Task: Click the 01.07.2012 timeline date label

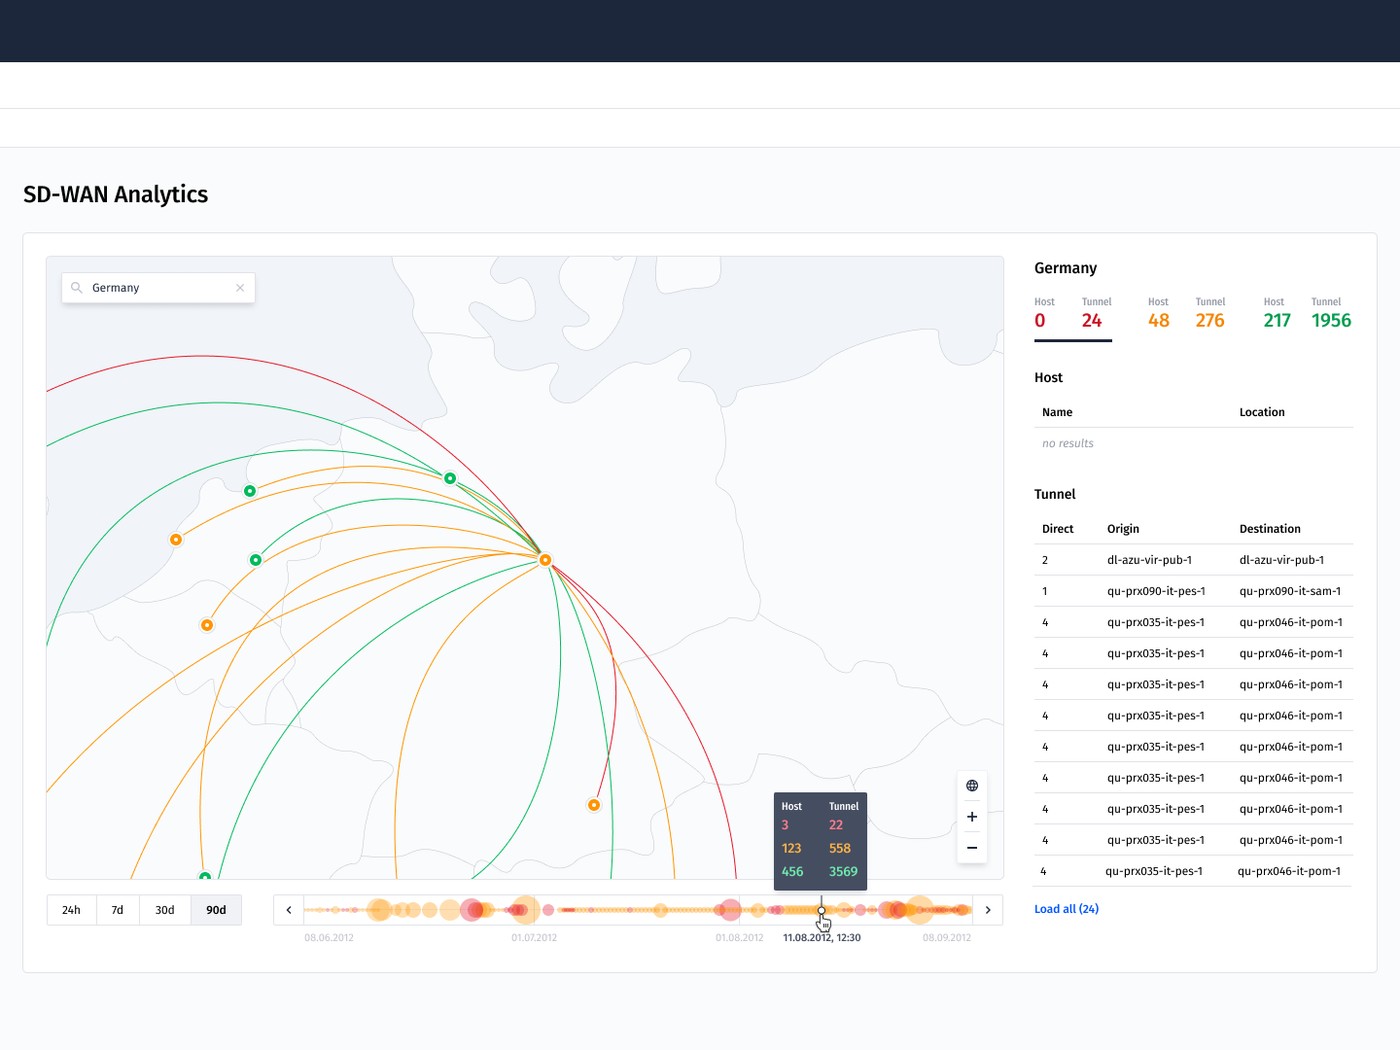Action: [534, 938]
